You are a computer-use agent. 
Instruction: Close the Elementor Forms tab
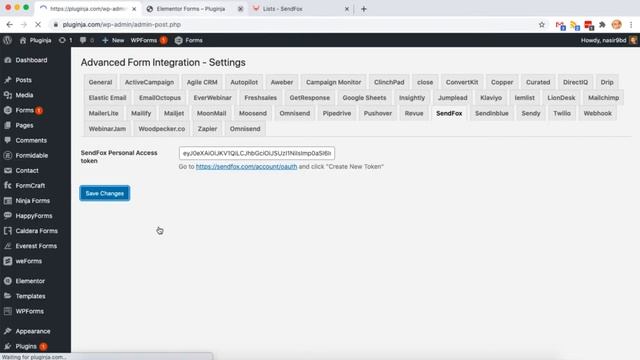[x=240, y=9]
